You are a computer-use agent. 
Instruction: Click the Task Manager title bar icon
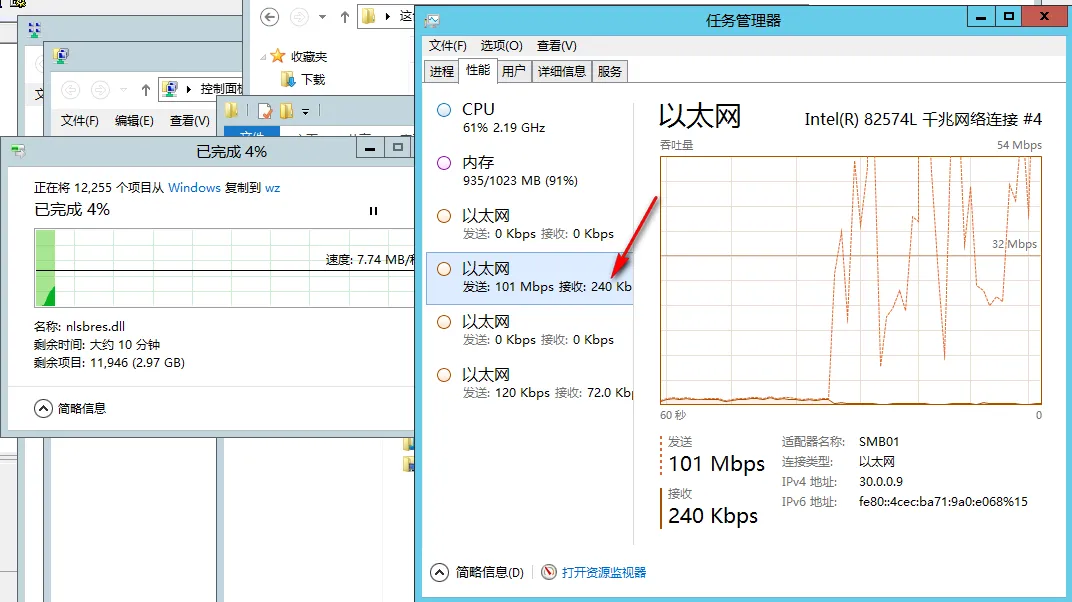[432, 20]
